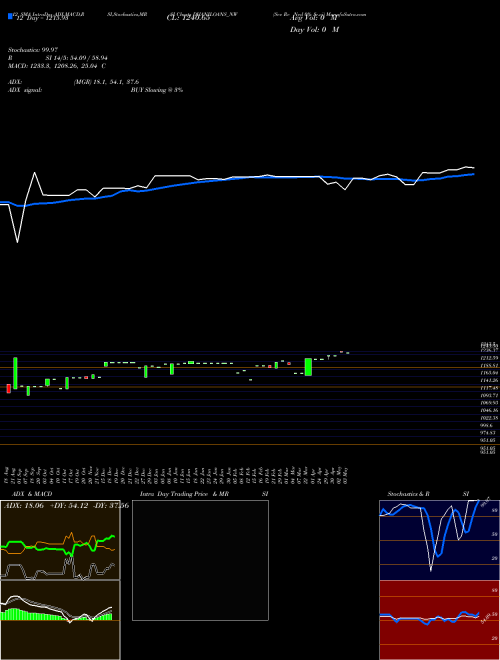Screen dimensions: 500x660
Task: Click the ADX indicator chart with green line
Action: (60, 540)
